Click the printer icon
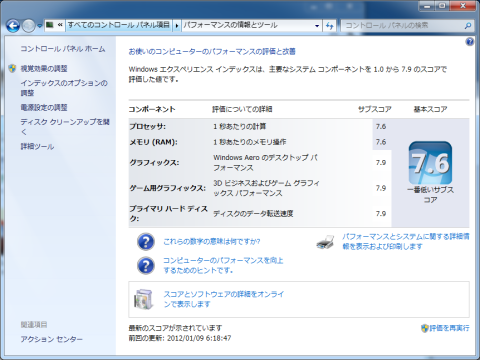Image resolution: width=480 pixels, height=360 pixels. point(325,242)
